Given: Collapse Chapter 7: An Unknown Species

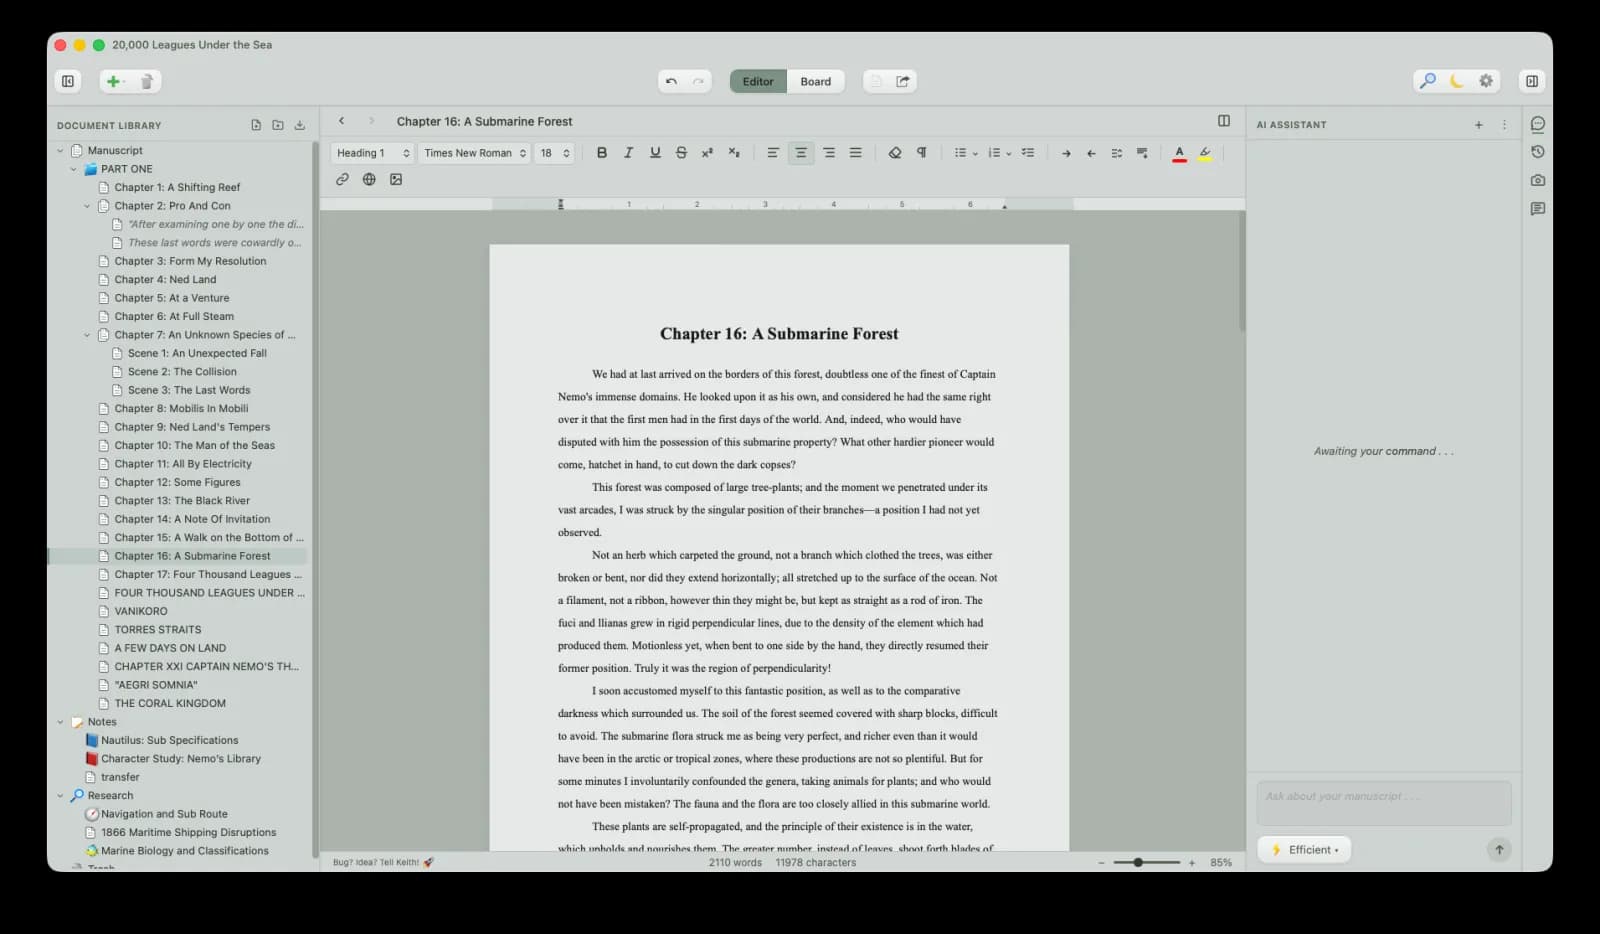Looking at the screenshot, I should pos(87,335).
